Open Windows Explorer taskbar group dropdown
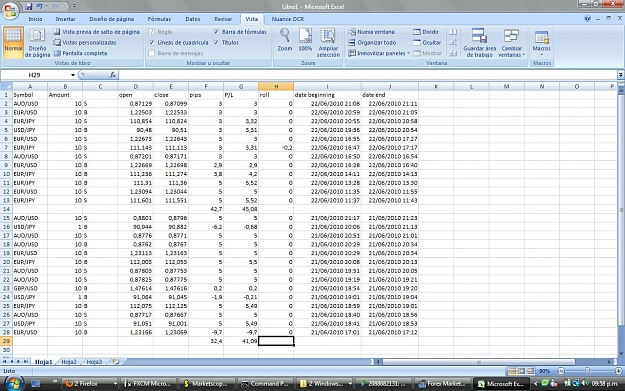Screen dimensions: 625x391 [350, 384]
